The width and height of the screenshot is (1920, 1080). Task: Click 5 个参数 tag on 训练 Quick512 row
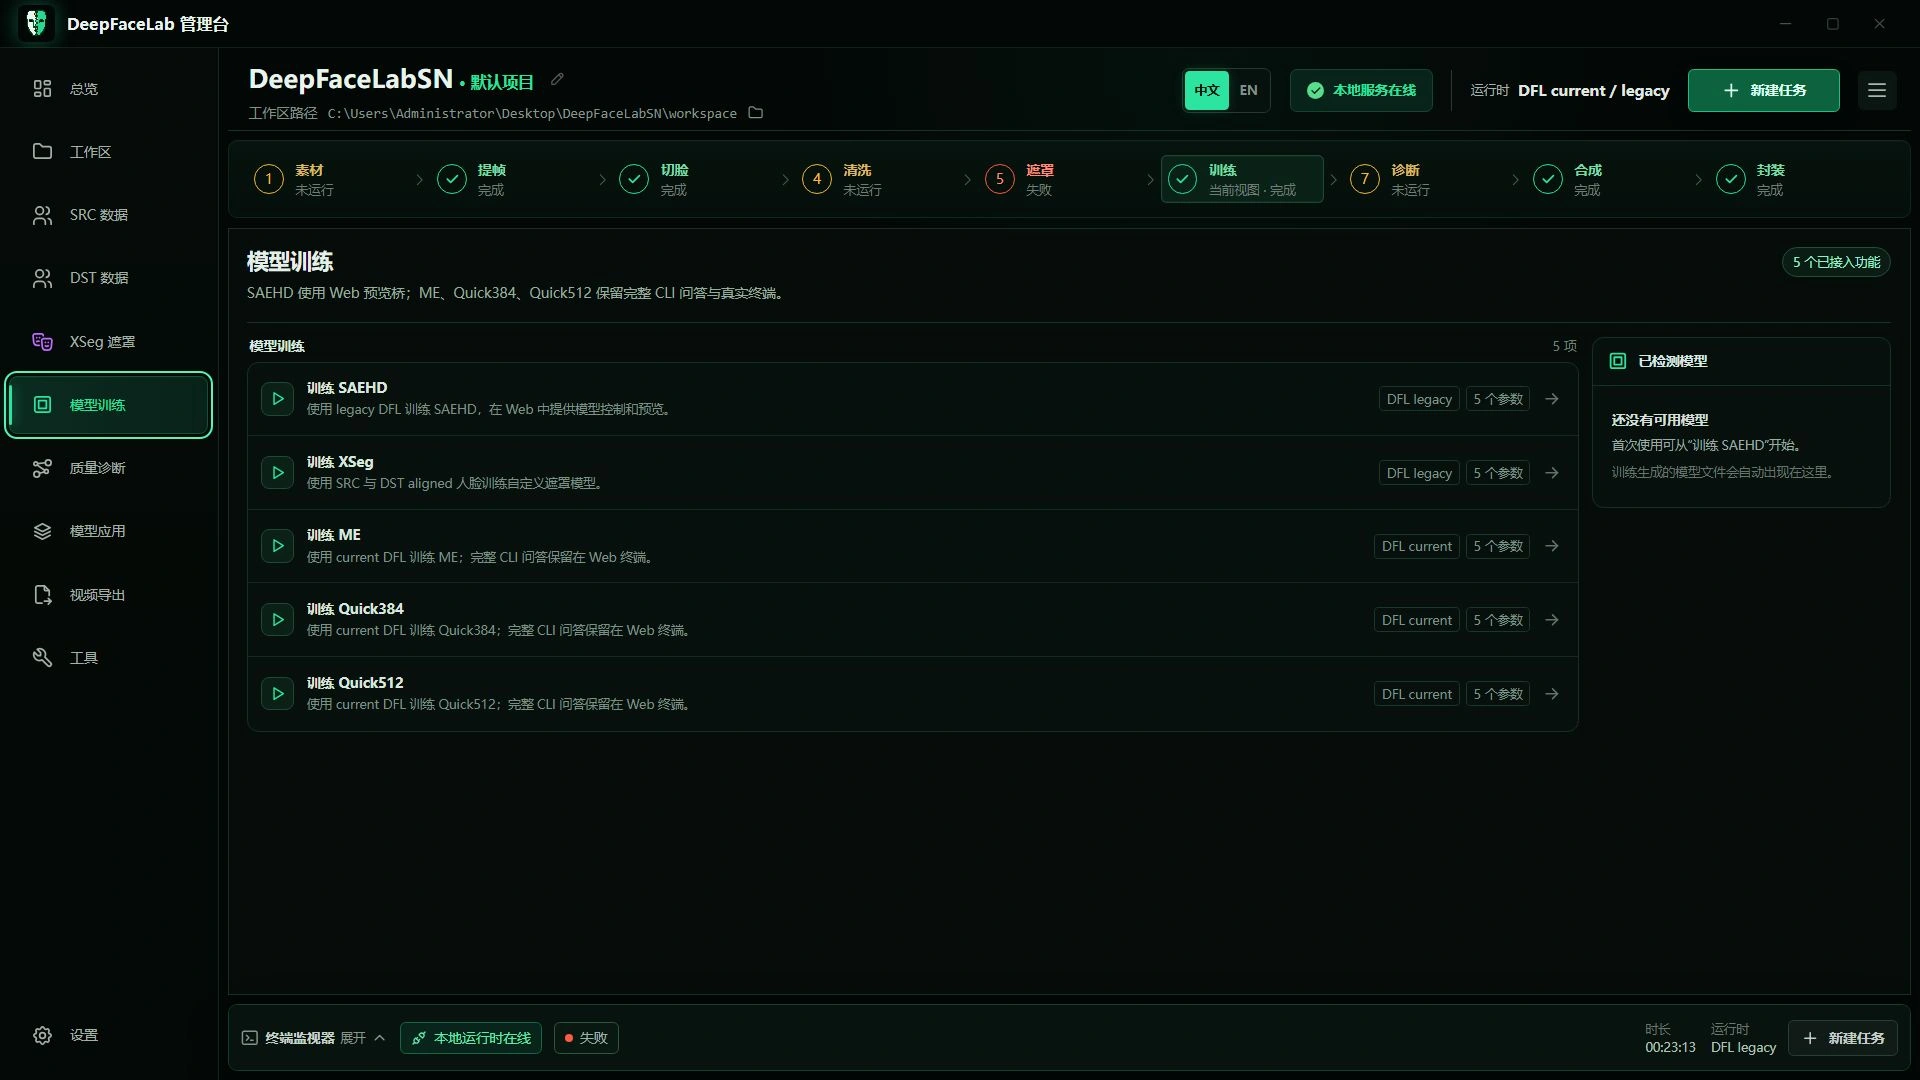click(1498, 694)
